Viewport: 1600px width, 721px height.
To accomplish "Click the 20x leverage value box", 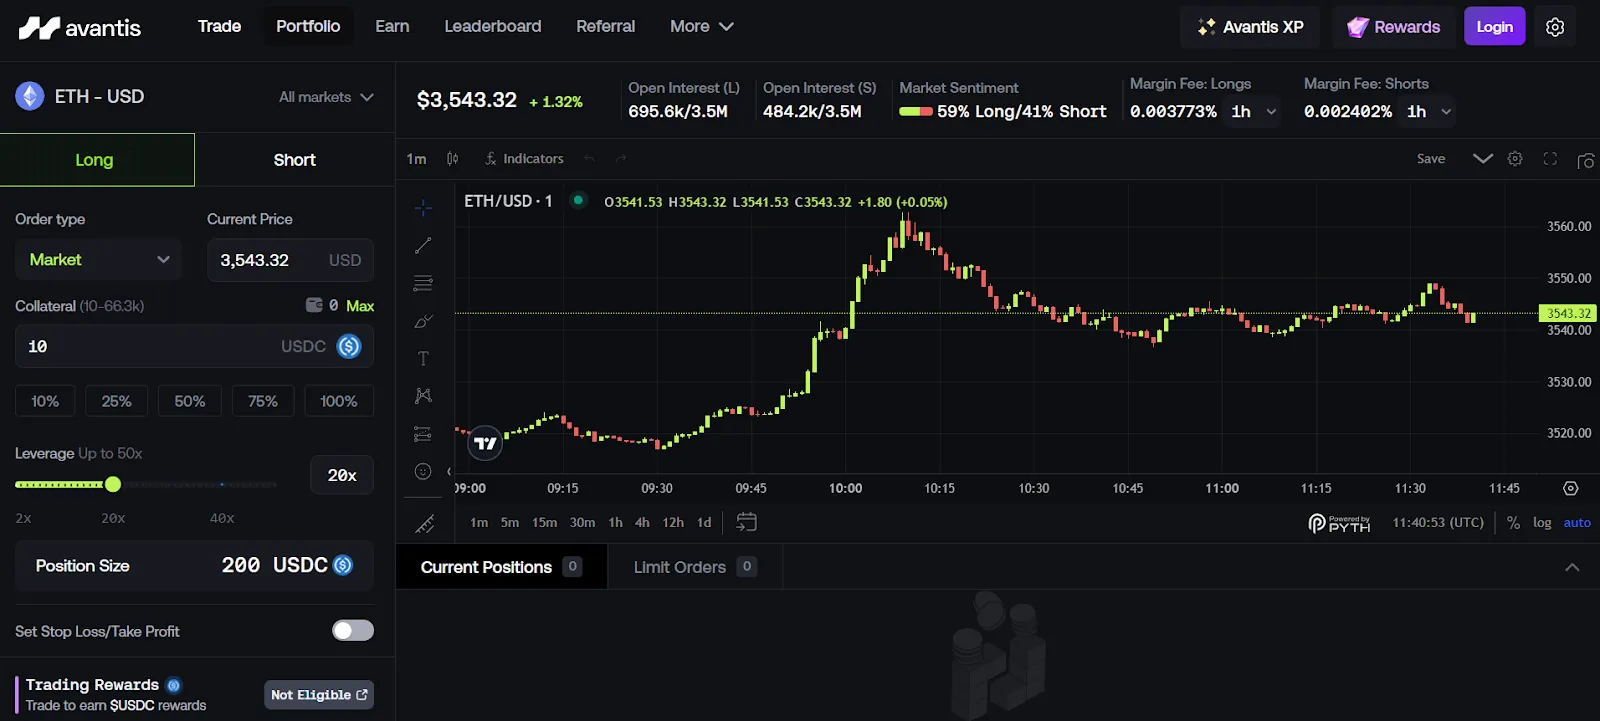I will (x=342, y=475).
